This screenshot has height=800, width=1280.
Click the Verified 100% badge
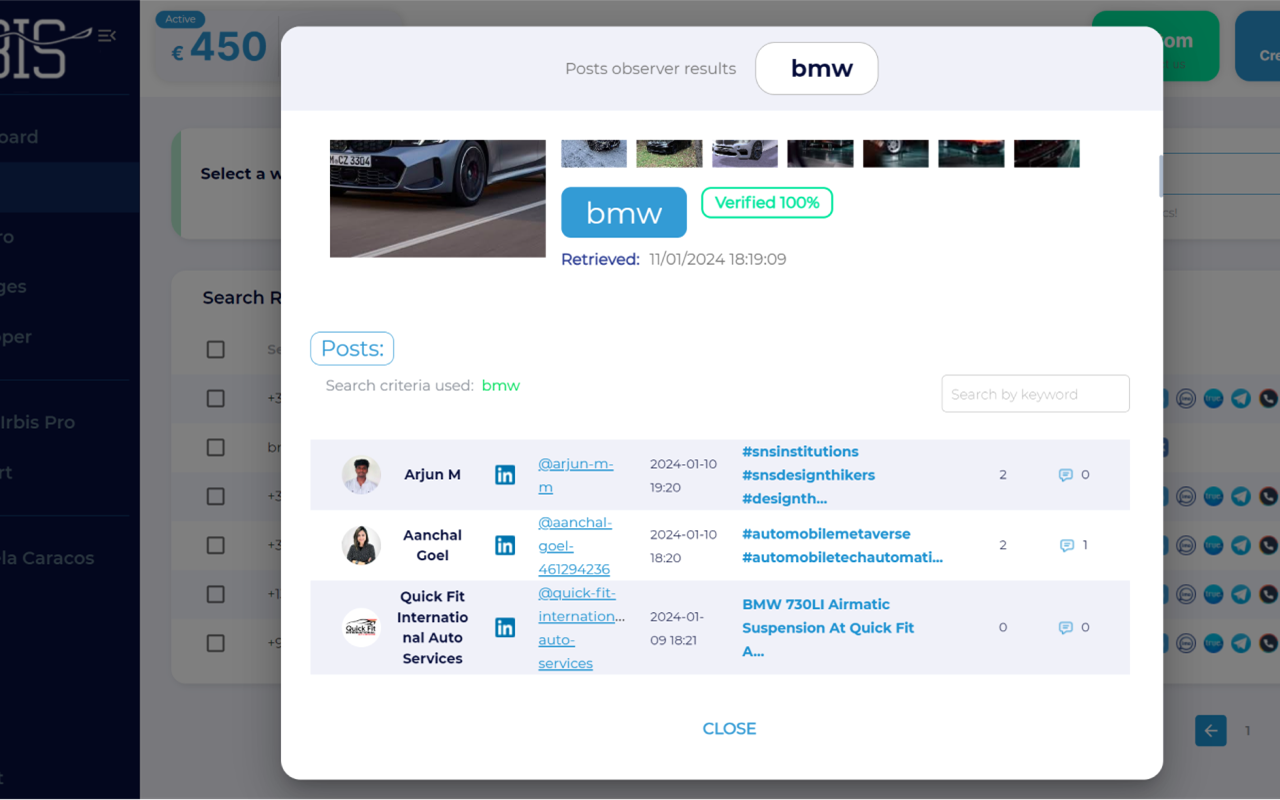click(767, 202)
